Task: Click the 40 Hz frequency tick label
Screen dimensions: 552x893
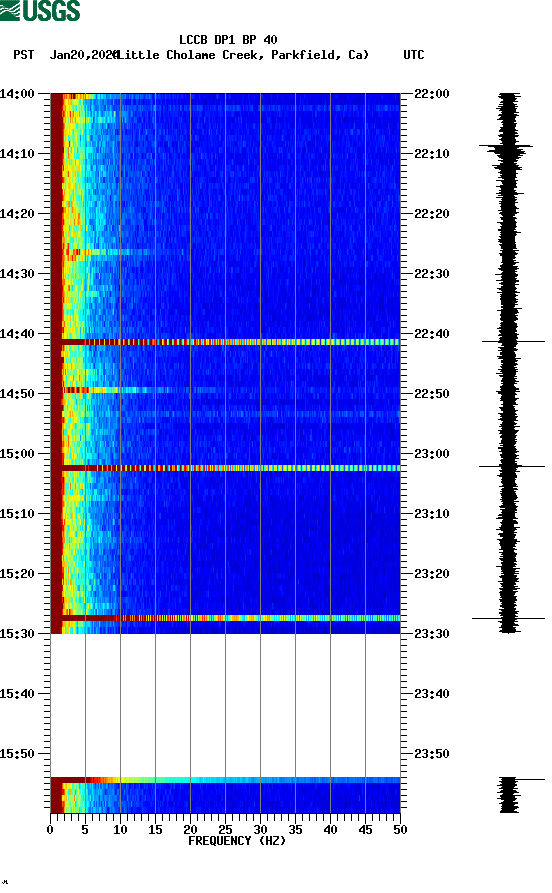Action: click(330, 830)
